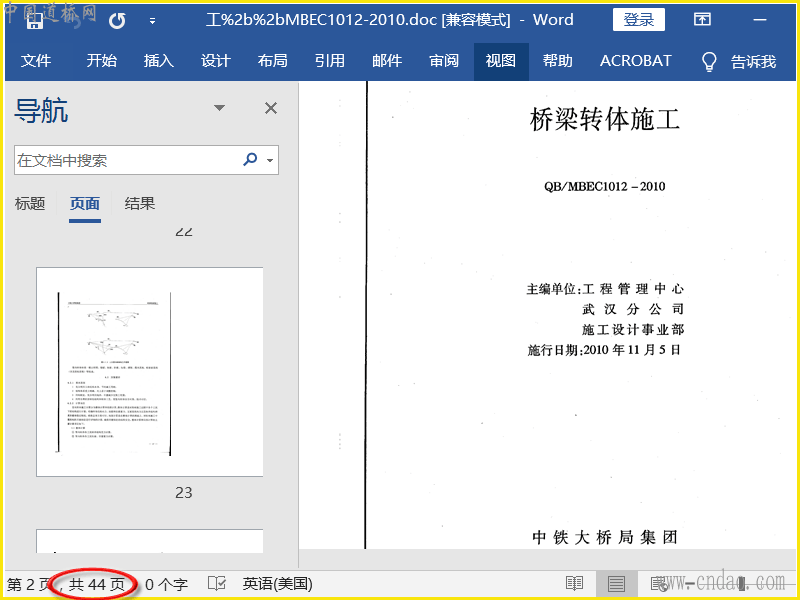Expand the search options dropdown arrow

pos(270,160)
